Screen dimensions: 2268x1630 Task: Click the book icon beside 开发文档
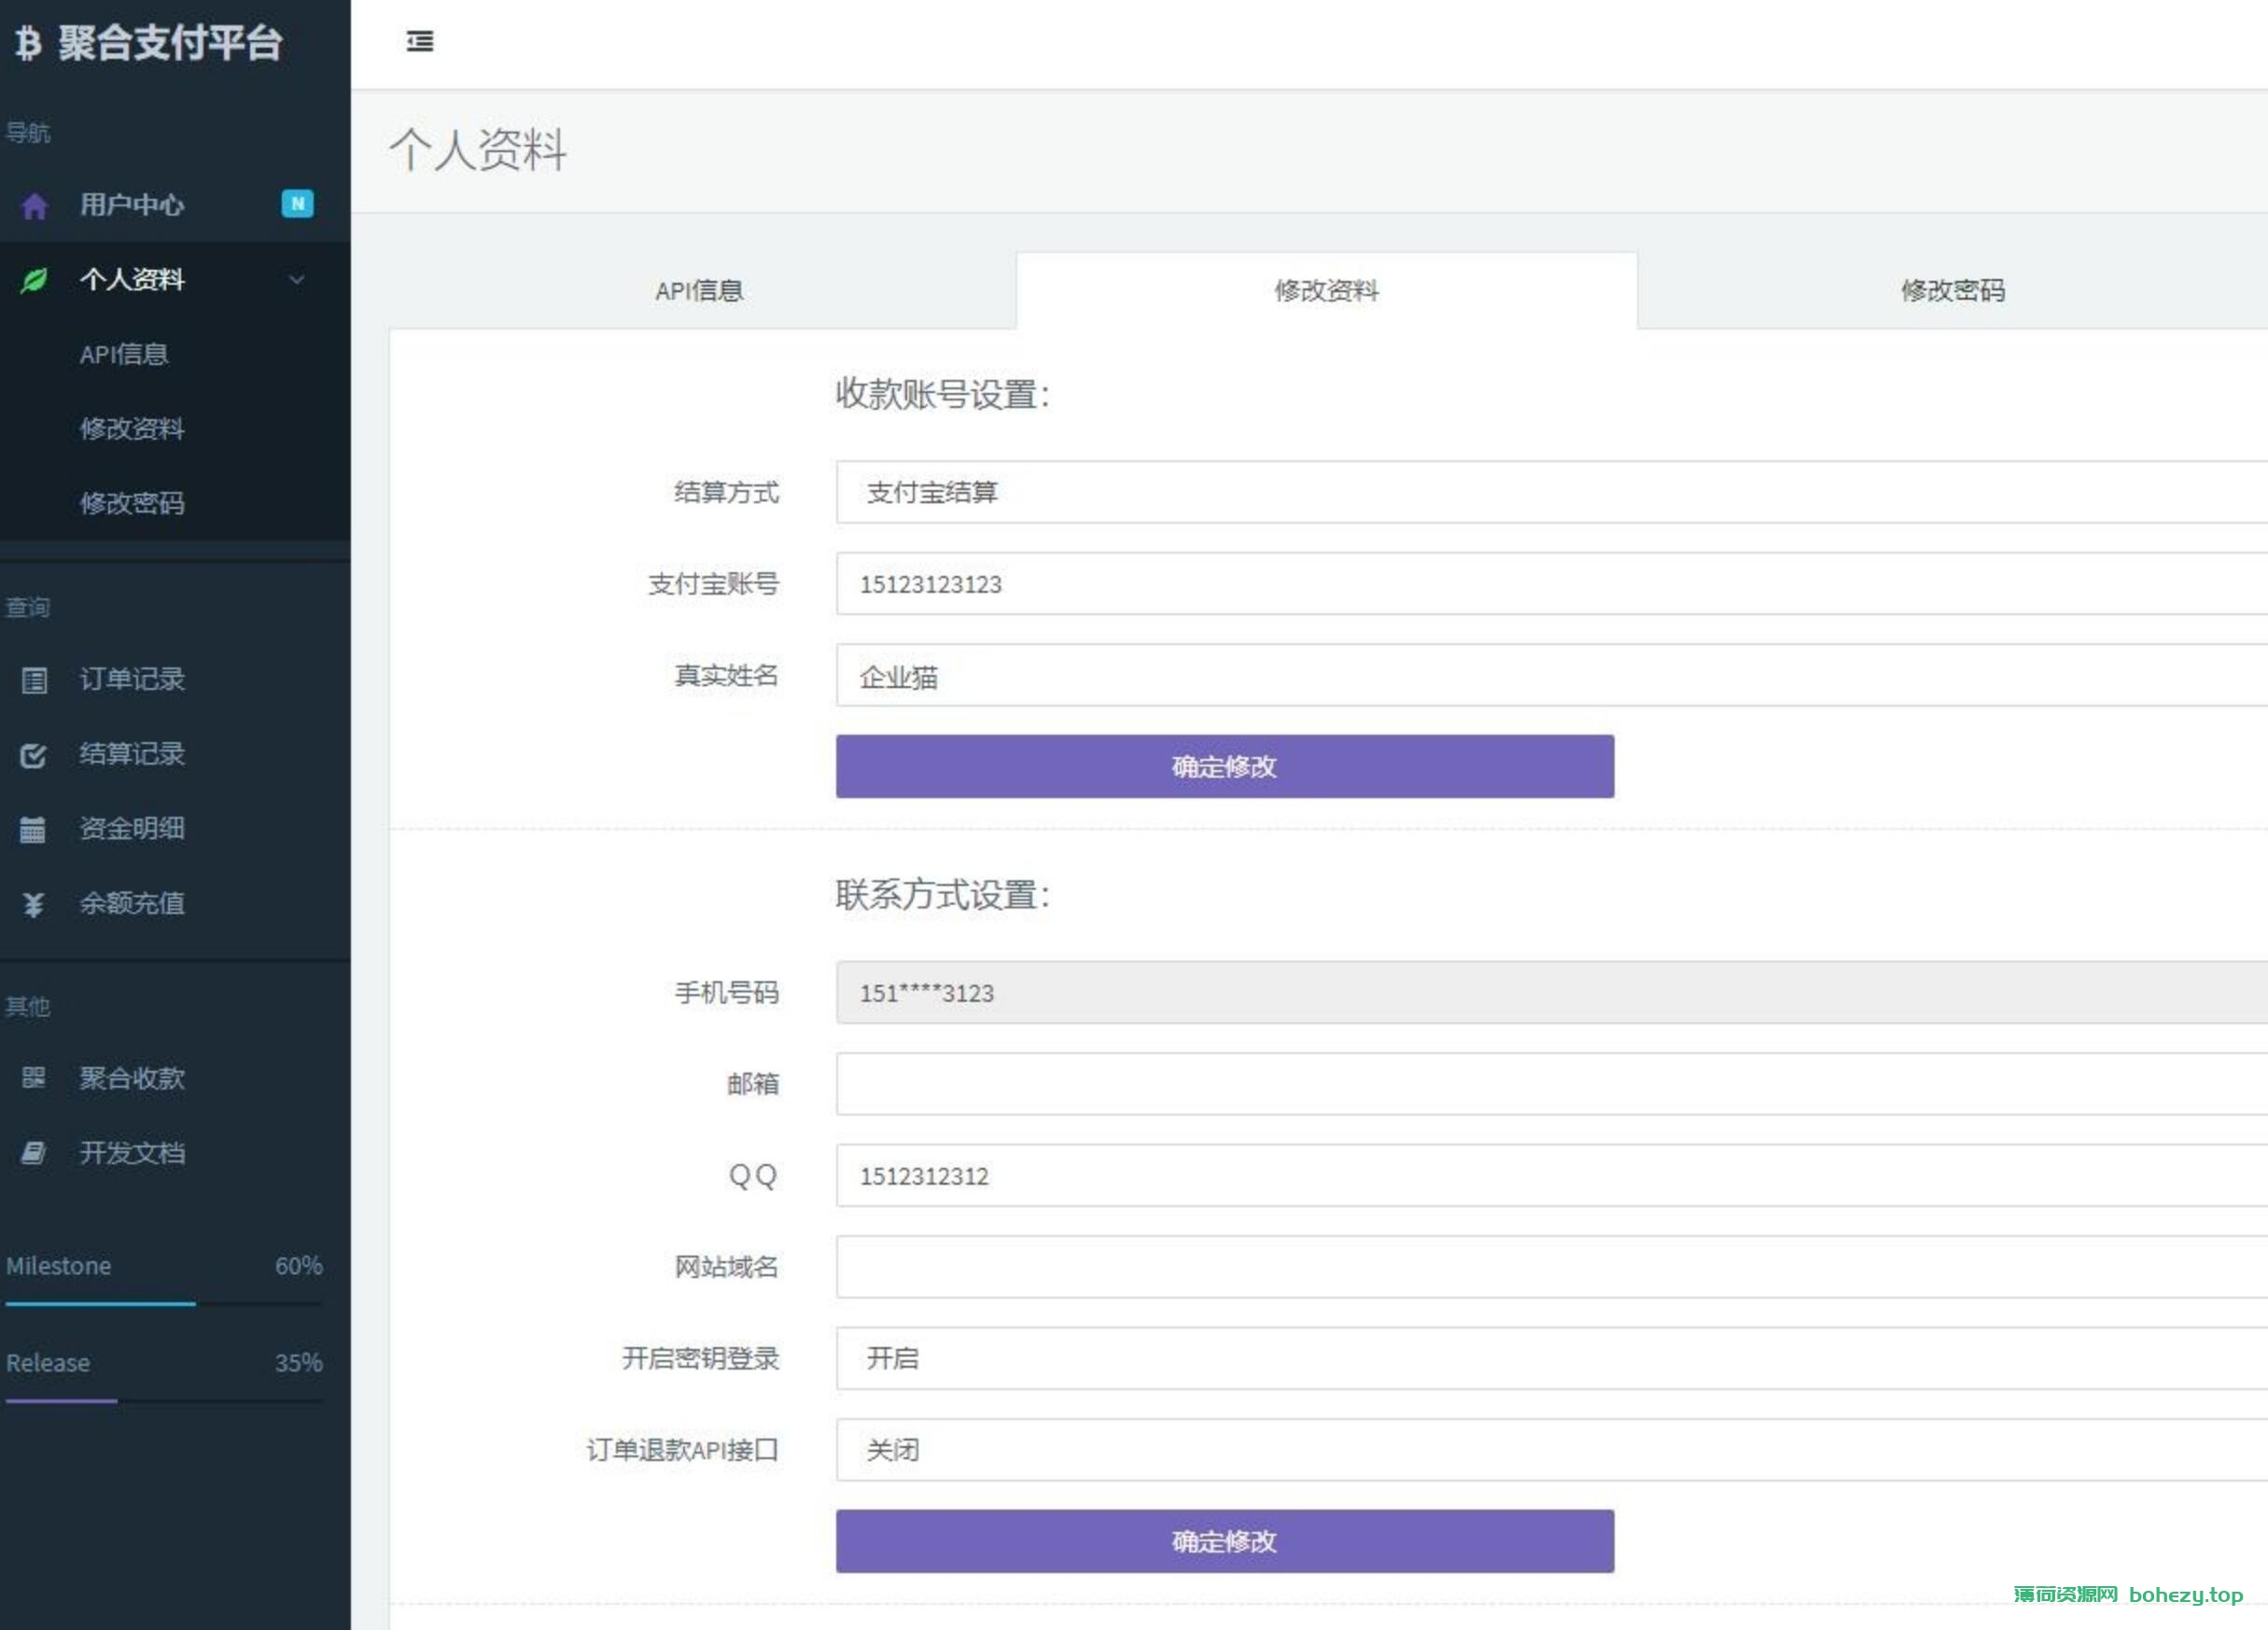click(33, 1153)
